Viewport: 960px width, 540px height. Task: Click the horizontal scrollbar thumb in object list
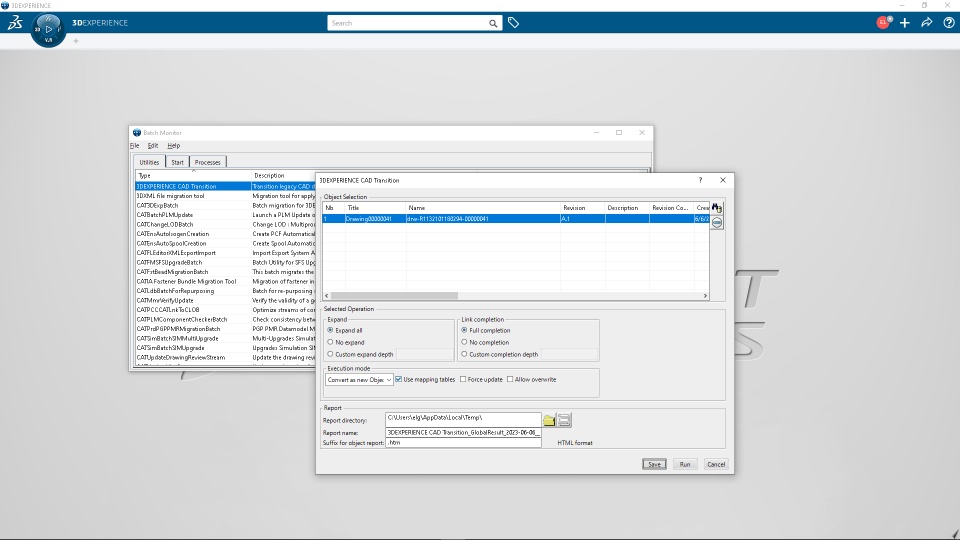(x=395, y=296)
